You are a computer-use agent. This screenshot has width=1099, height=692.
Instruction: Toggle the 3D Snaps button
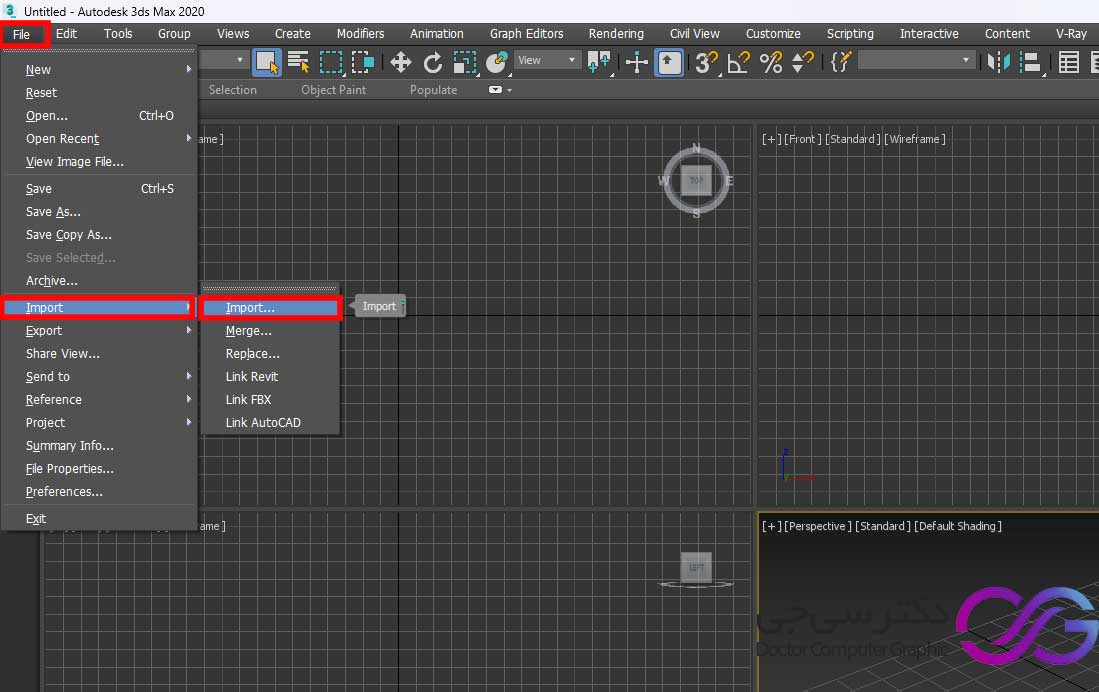pos(706,62)
